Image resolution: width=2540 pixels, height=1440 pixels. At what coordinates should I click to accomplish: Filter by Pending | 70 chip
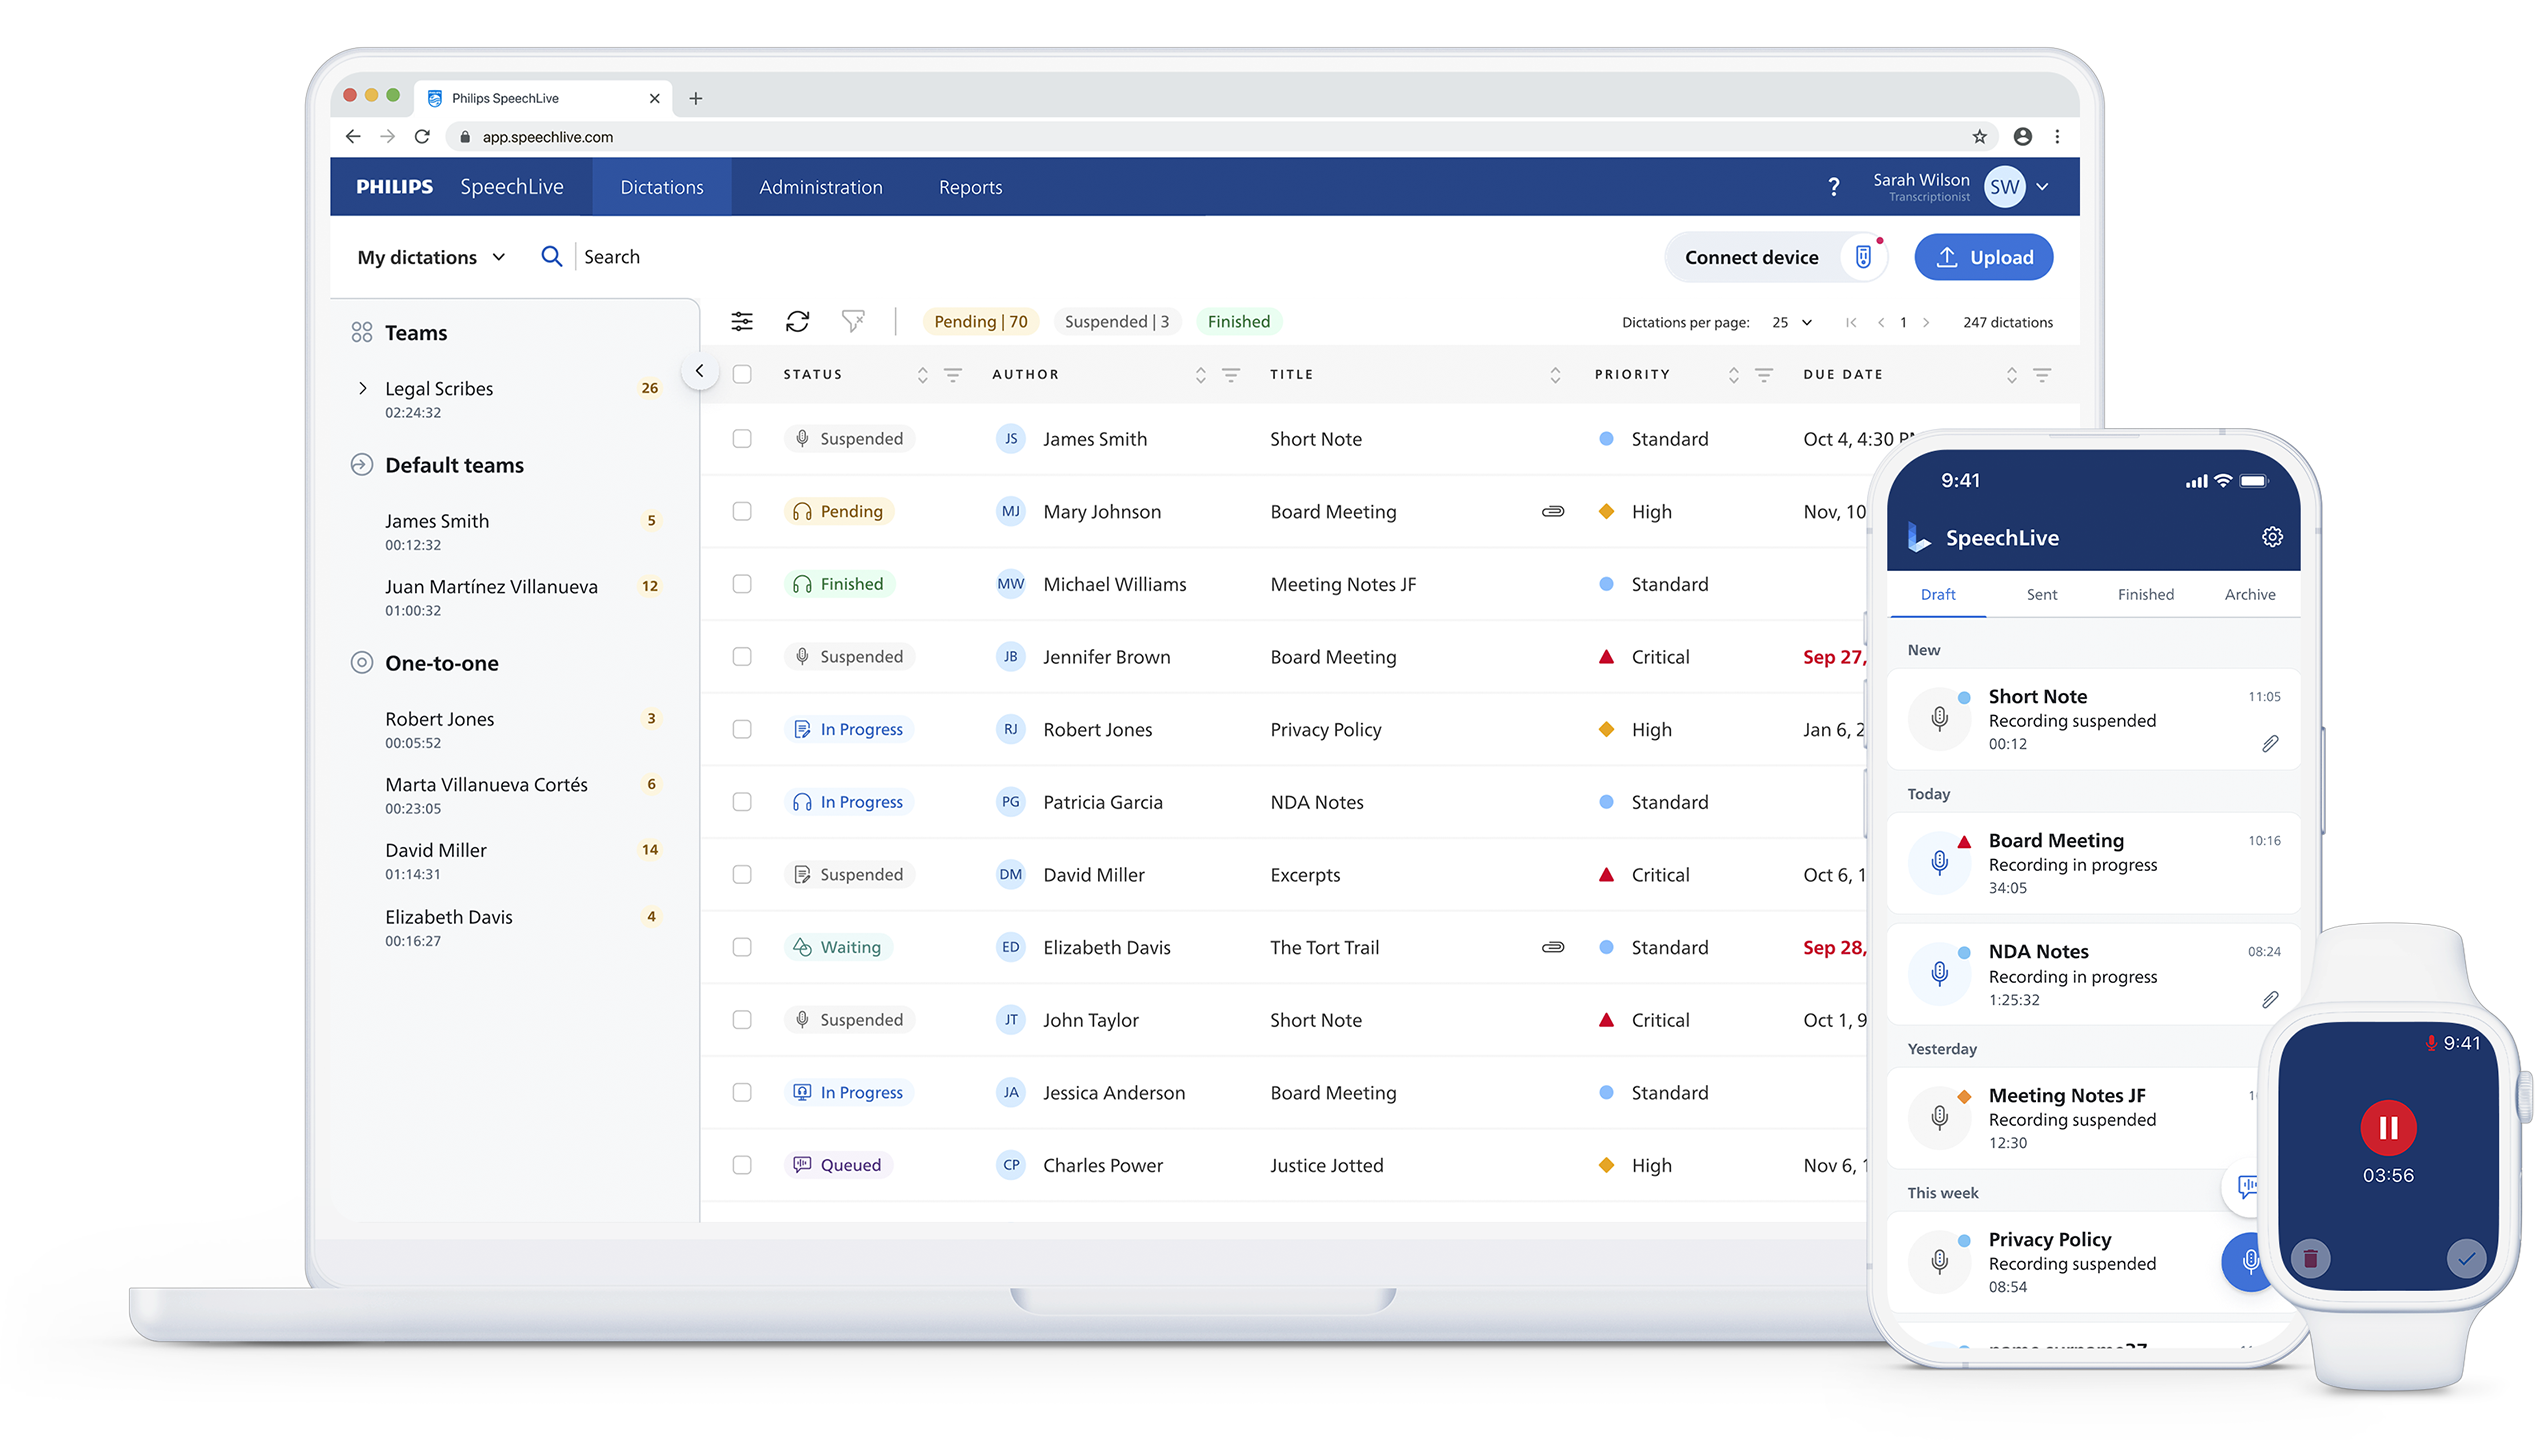(x=980, y=321)
